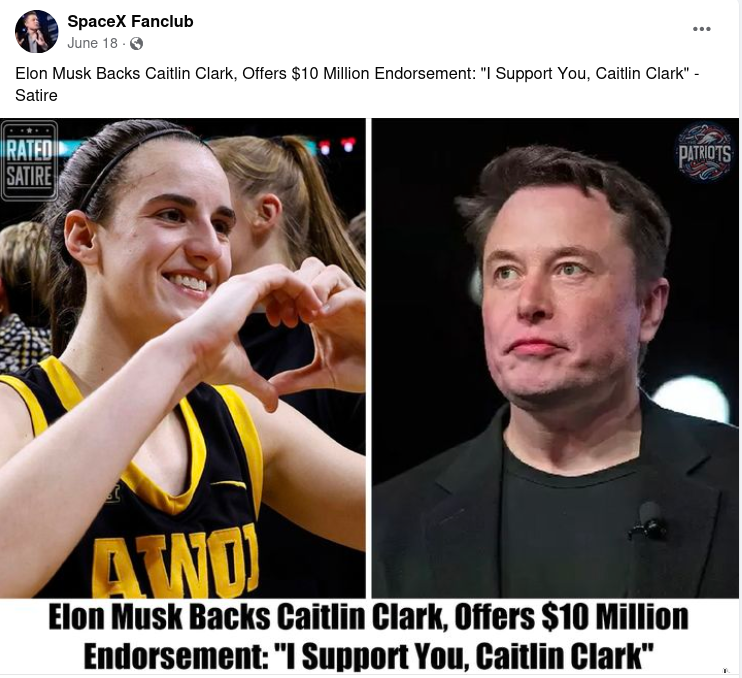Click the SpaceX Fanclub page name
Viewport: 742px width, 678px height.
(130, 21)
